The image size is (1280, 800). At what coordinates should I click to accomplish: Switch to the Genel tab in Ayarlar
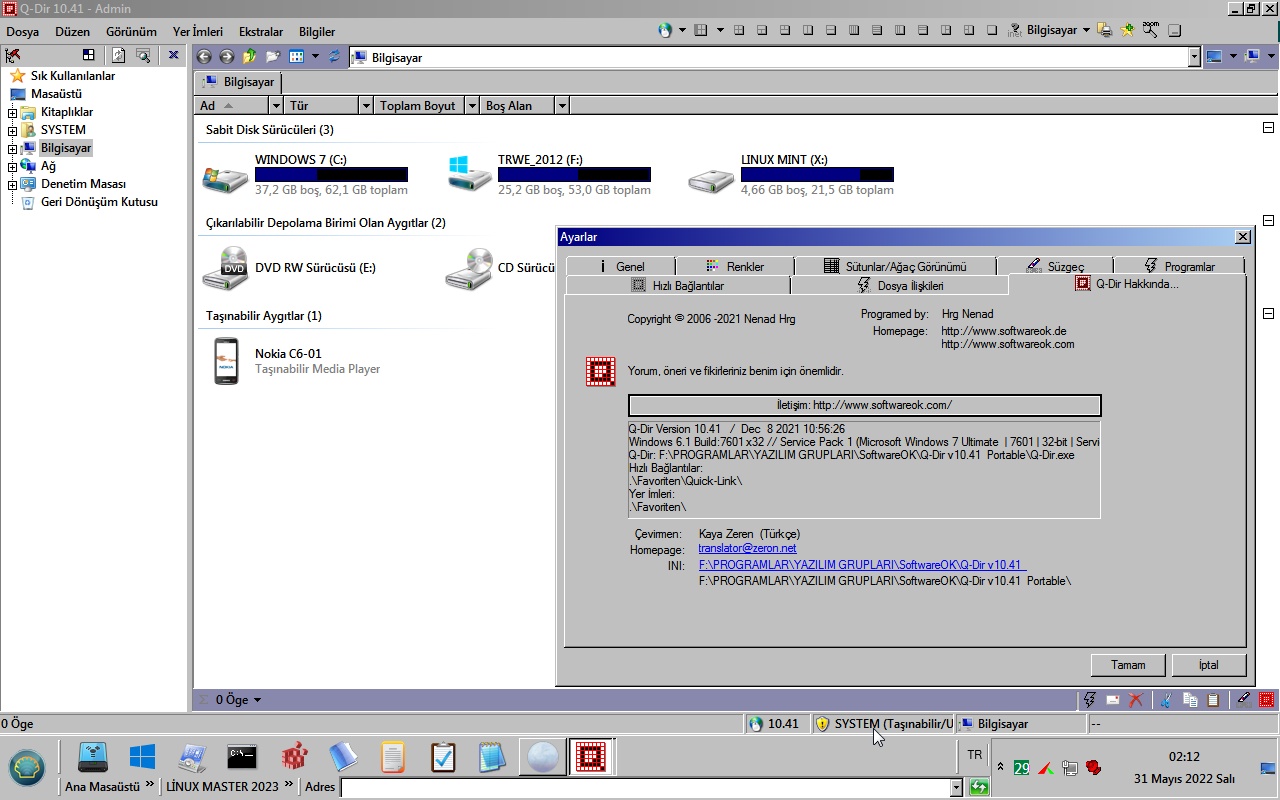pos(620,266)
